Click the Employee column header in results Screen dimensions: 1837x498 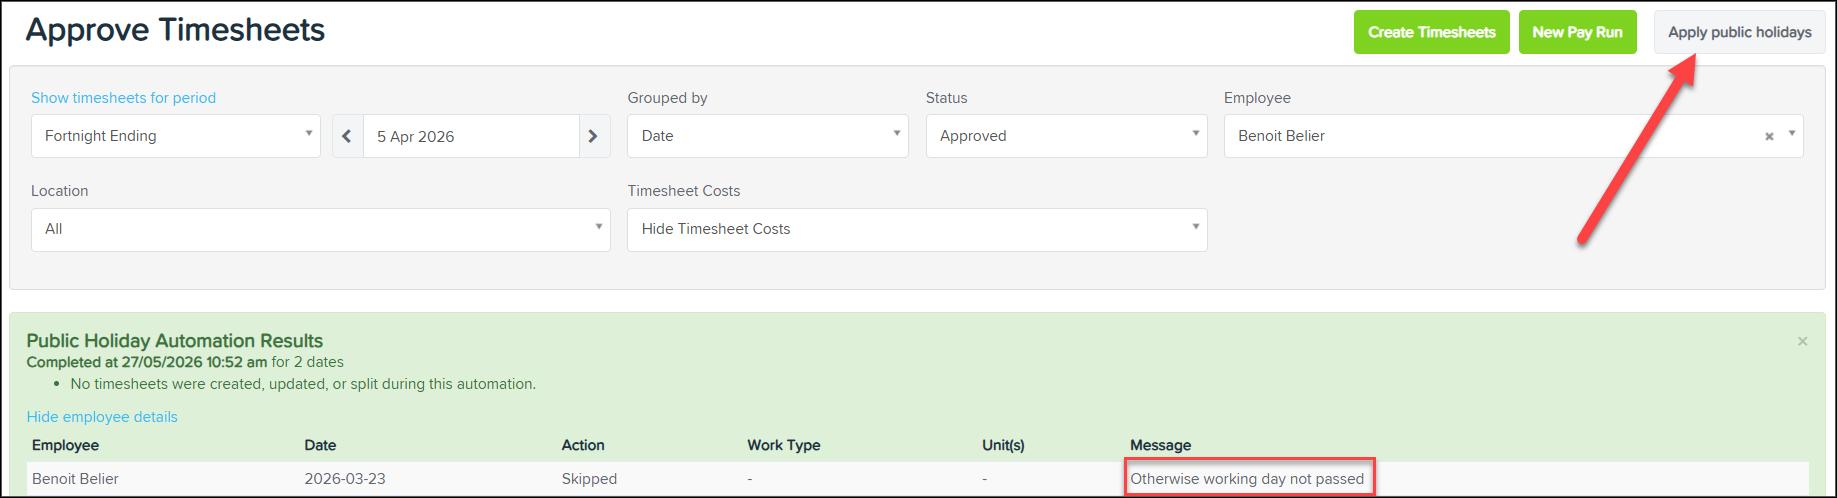pyautogui.click(x=65, y=445)
